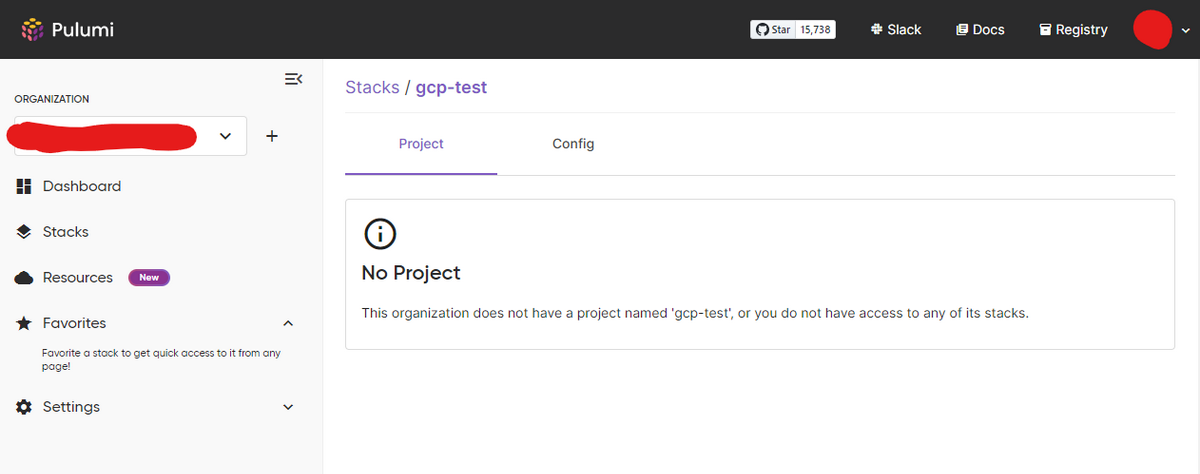Switch to the Config tab
This screenshot has width=1200, height=474.
573,144
